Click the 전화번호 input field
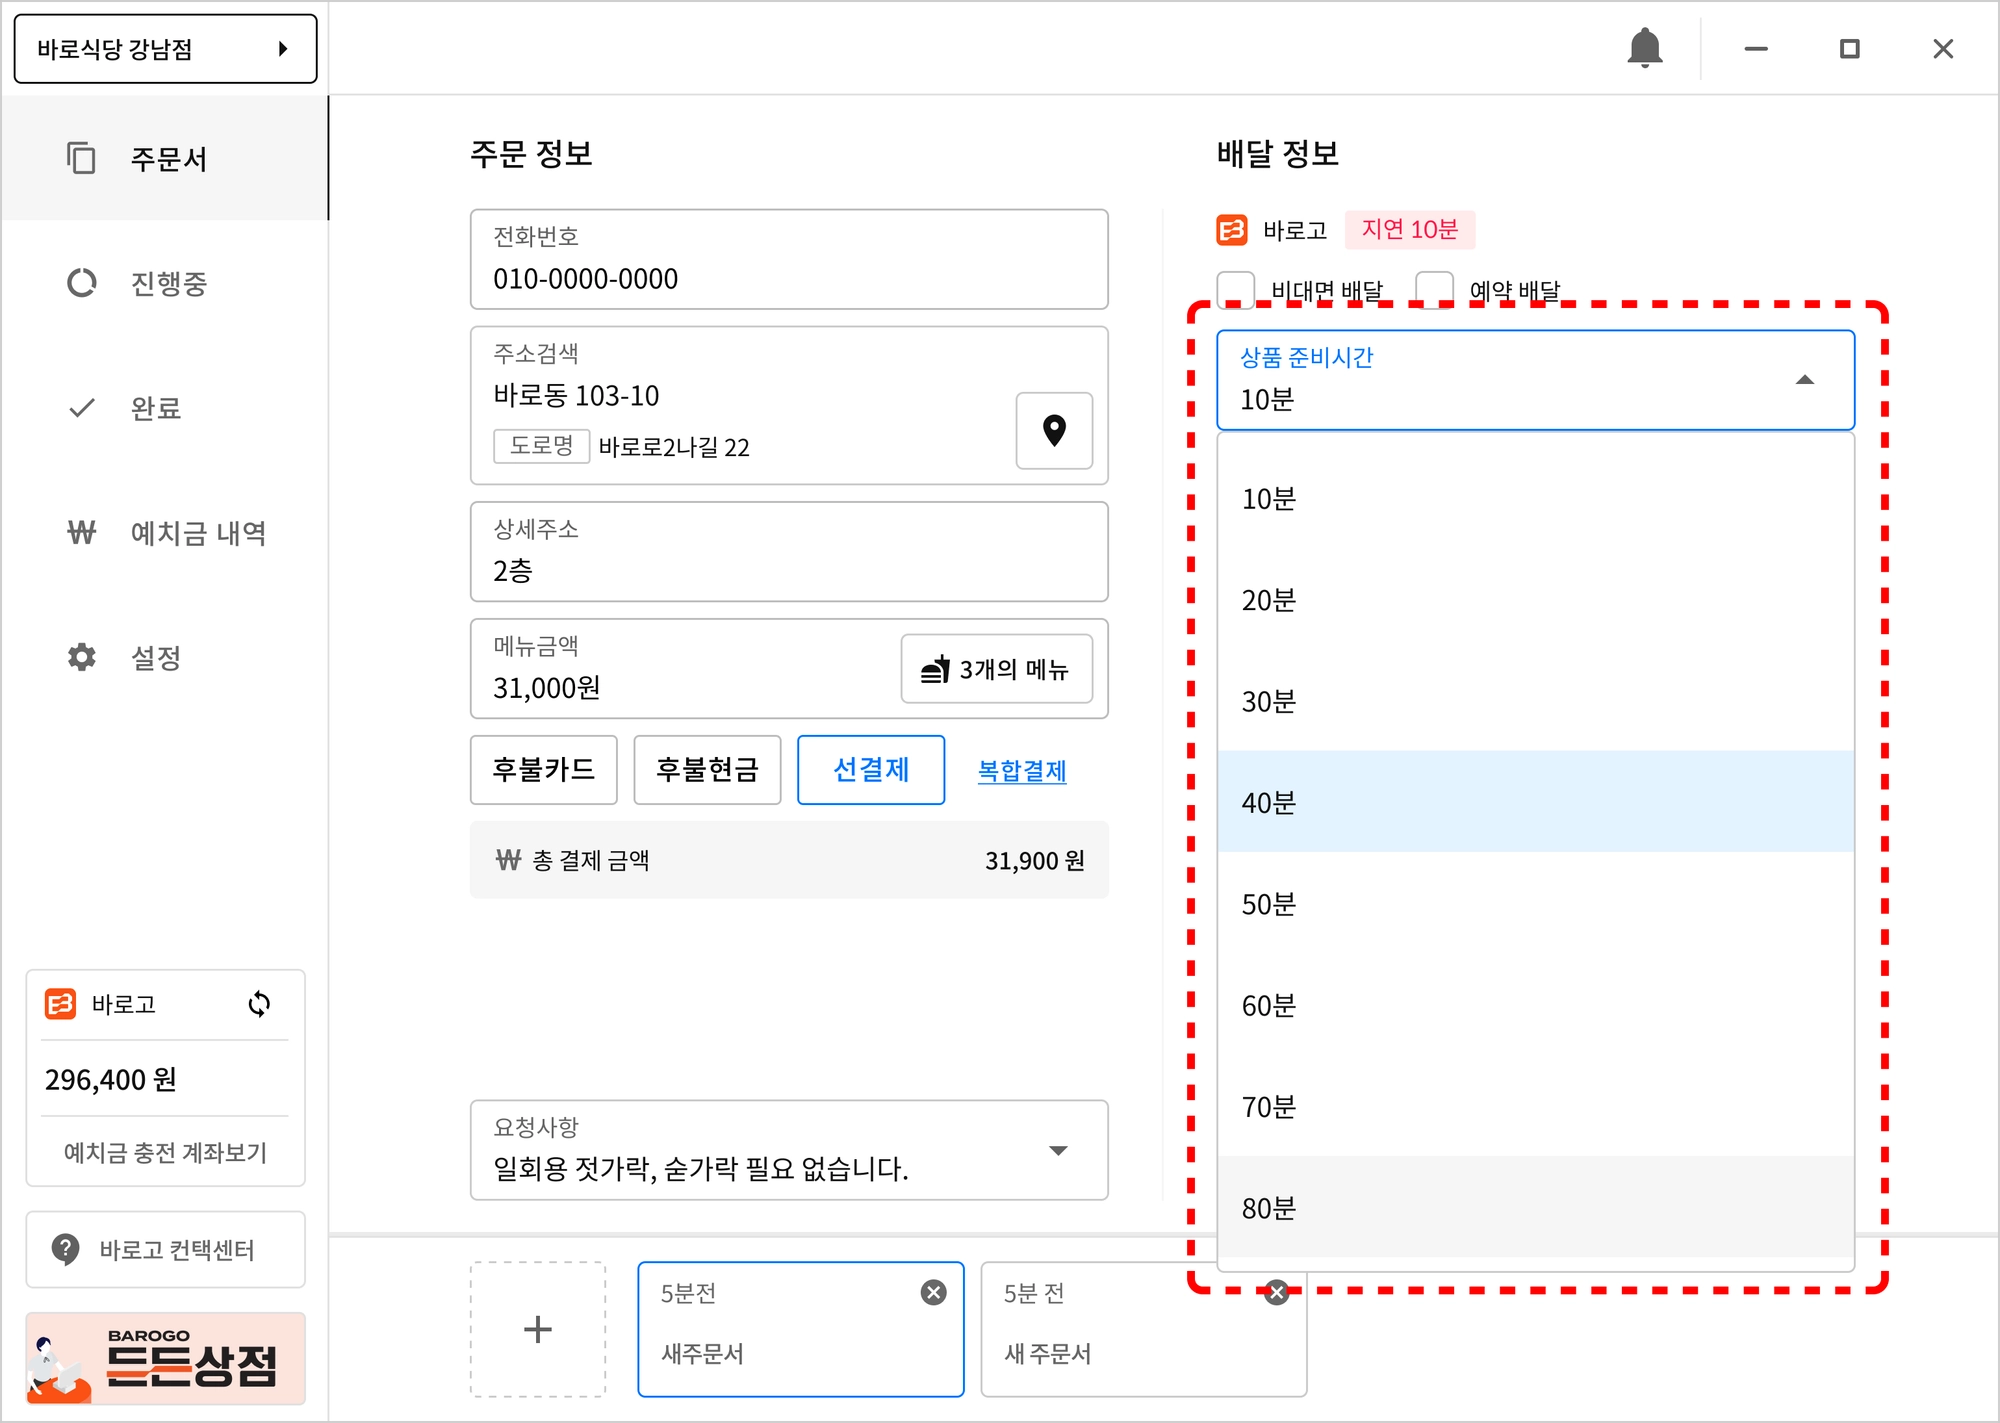The width and height of the screenshot is (2000, 1423). tap(788, 260)
